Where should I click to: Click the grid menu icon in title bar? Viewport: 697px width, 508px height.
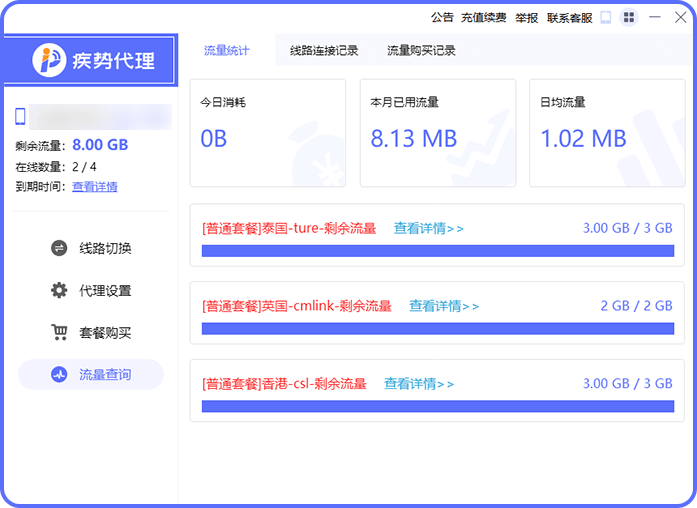point(629,17)
